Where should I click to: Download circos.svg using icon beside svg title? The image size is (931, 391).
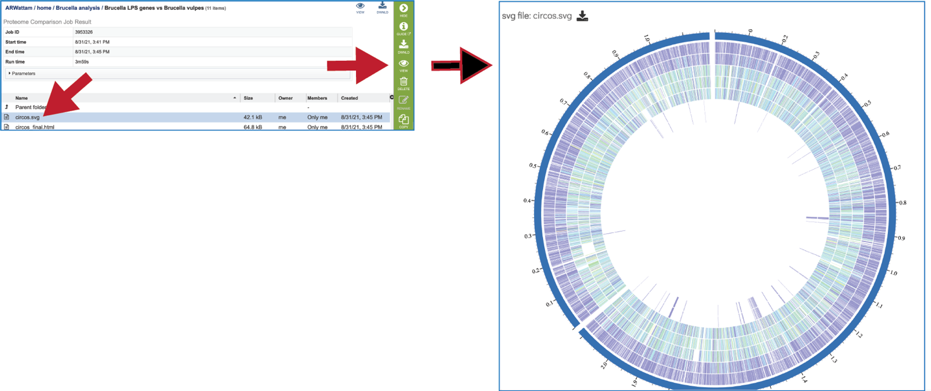click(x=582, y=17)
